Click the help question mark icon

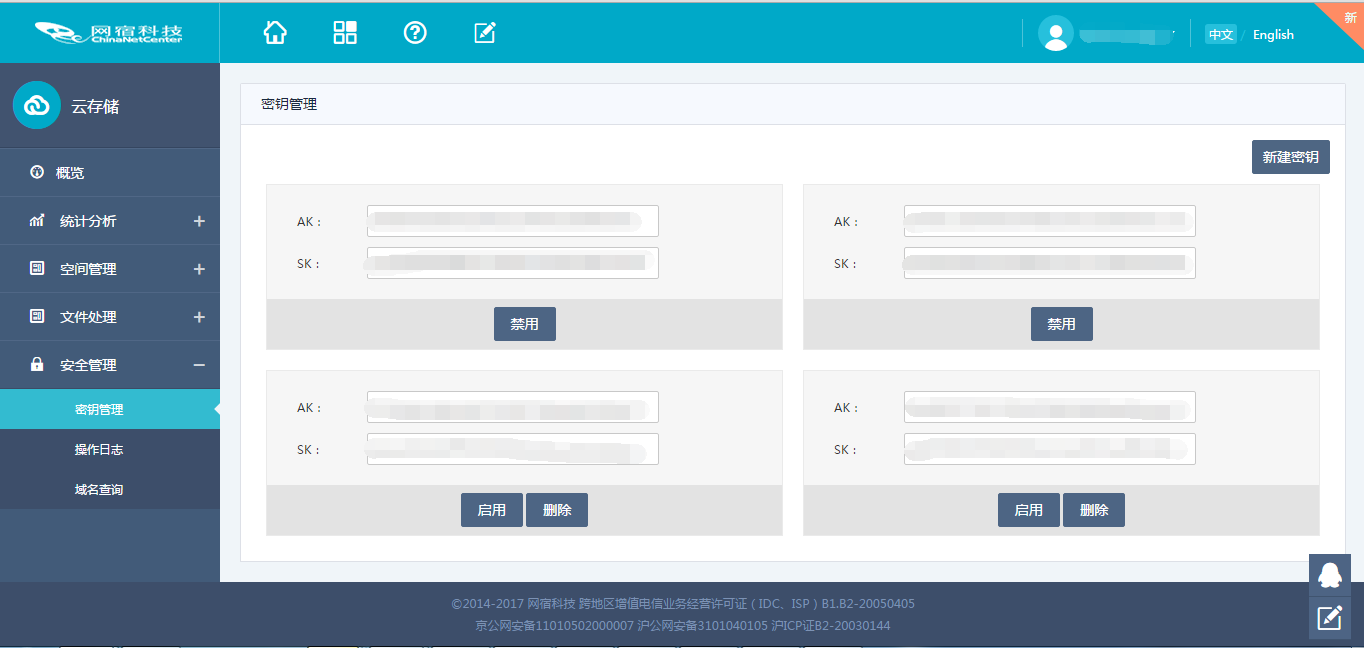coord(415,32)
